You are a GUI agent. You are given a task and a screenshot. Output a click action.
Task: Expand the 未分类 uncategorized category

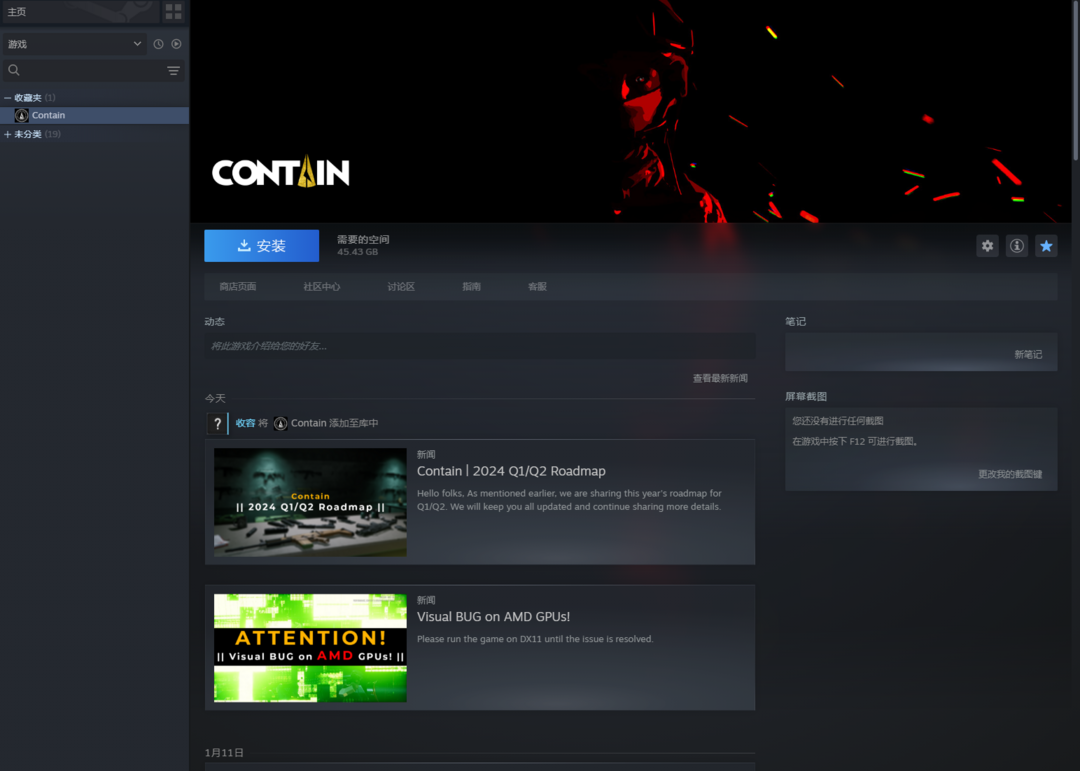[x=8, y=134]
